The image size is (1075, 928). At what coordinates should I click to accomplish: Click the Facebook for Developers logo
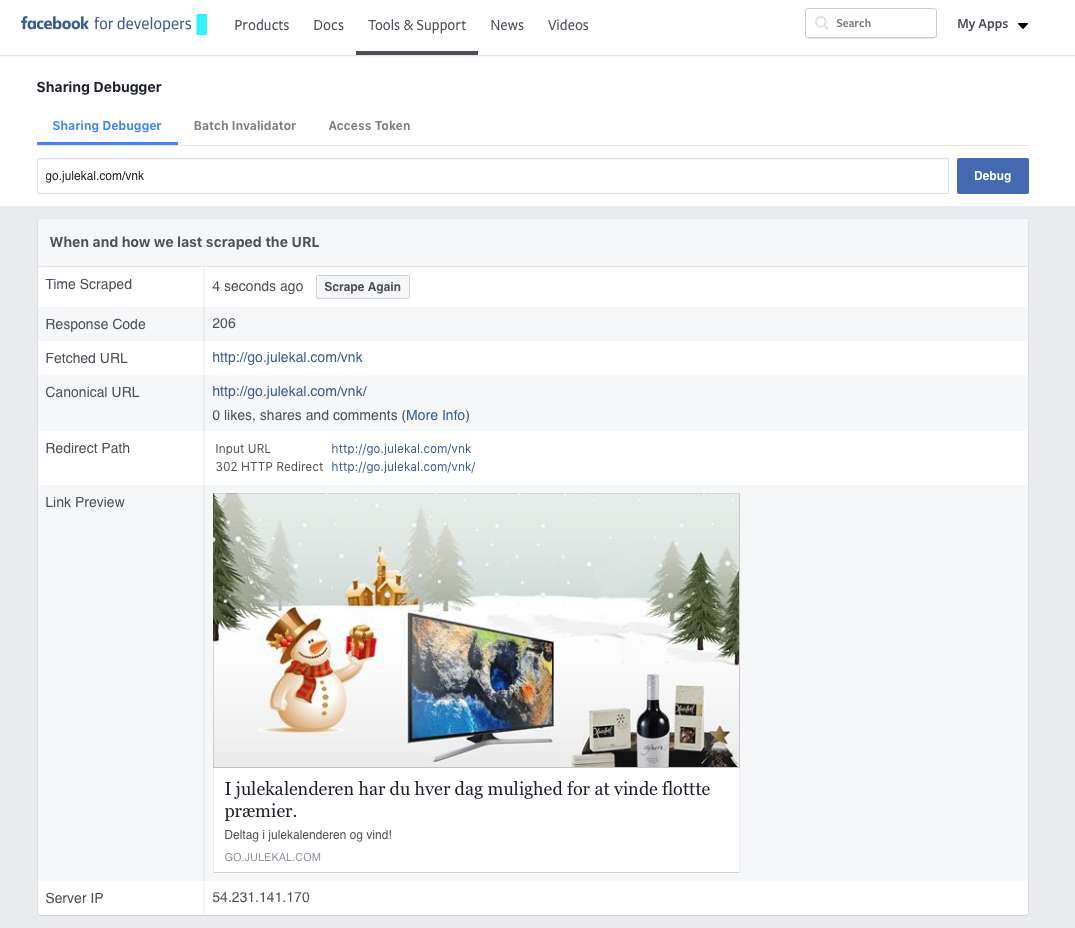pyautogui.click(x=106, y=24)
